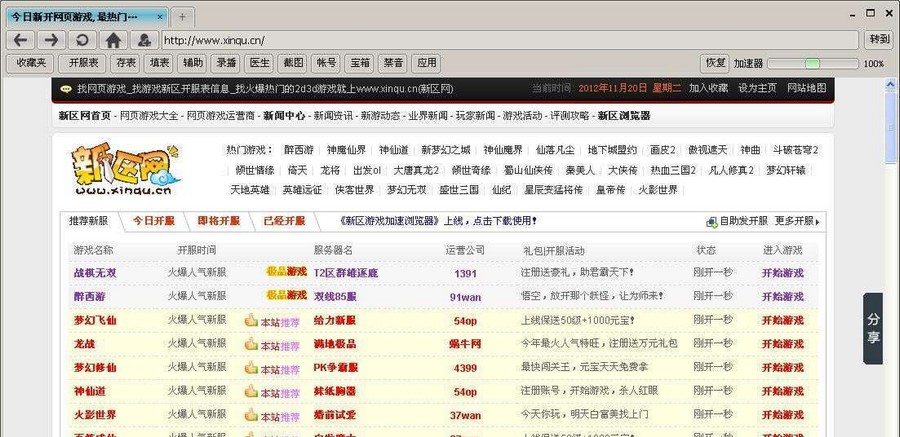Toggle the 辅助 assist toolbar button

pyautogui.click(x=191, y=63)
